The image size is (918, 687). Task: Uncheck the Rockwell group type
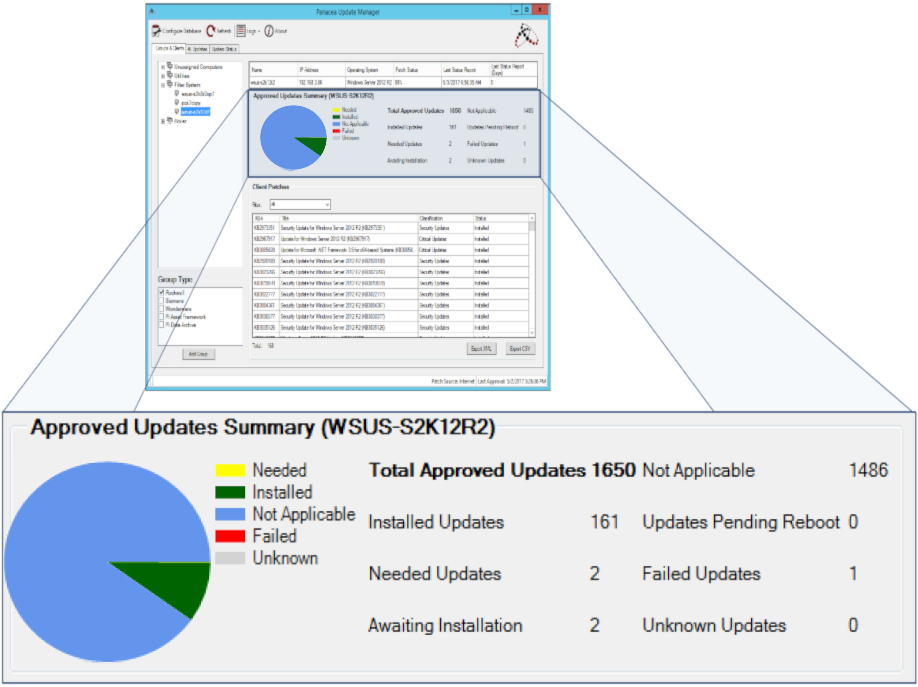pyautogui.click(x=162, y=292)
